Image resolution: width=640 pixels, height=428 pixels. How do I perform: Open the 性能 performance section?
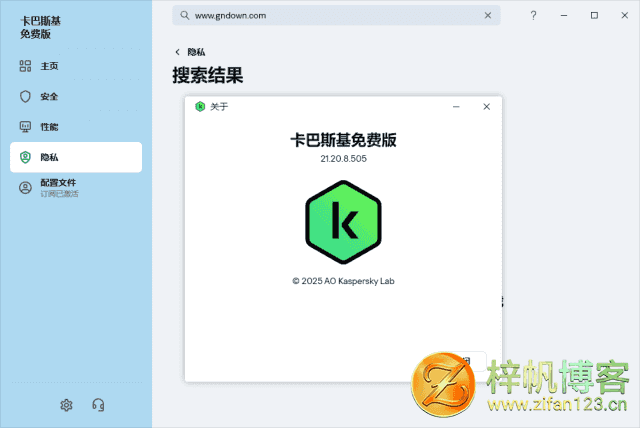[x=76, y=127]
